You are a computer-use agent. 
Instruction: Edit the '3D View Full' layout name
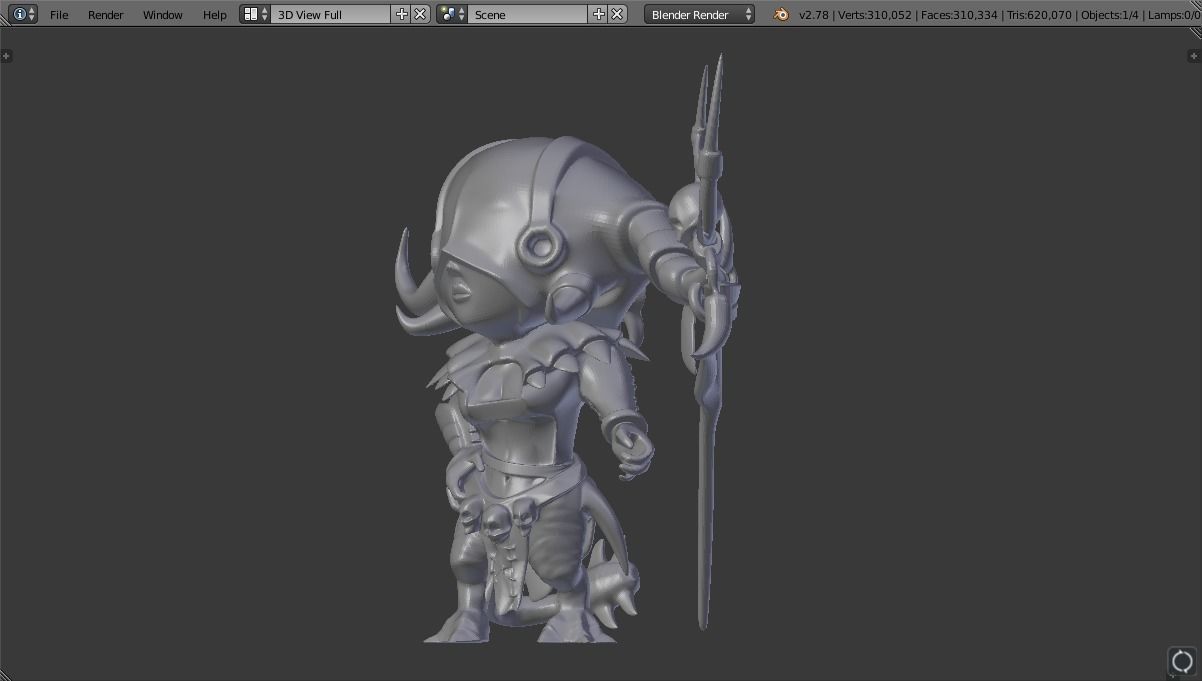tap(331, 14)
